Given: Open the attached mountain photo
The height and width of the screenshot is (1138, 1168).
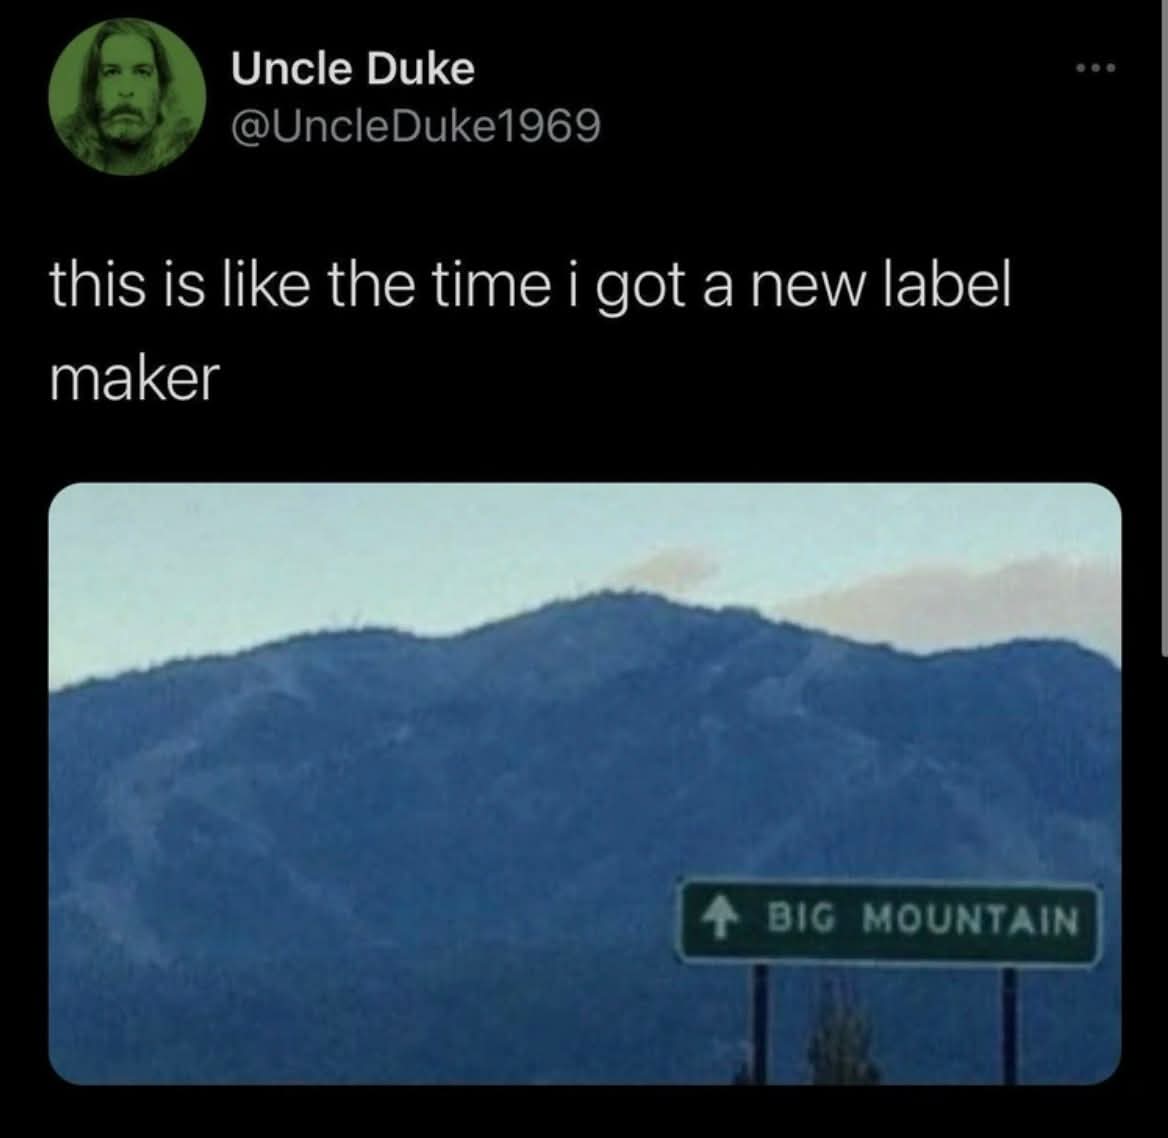Looking at the screenshot, I should click(x=585, y=783).
